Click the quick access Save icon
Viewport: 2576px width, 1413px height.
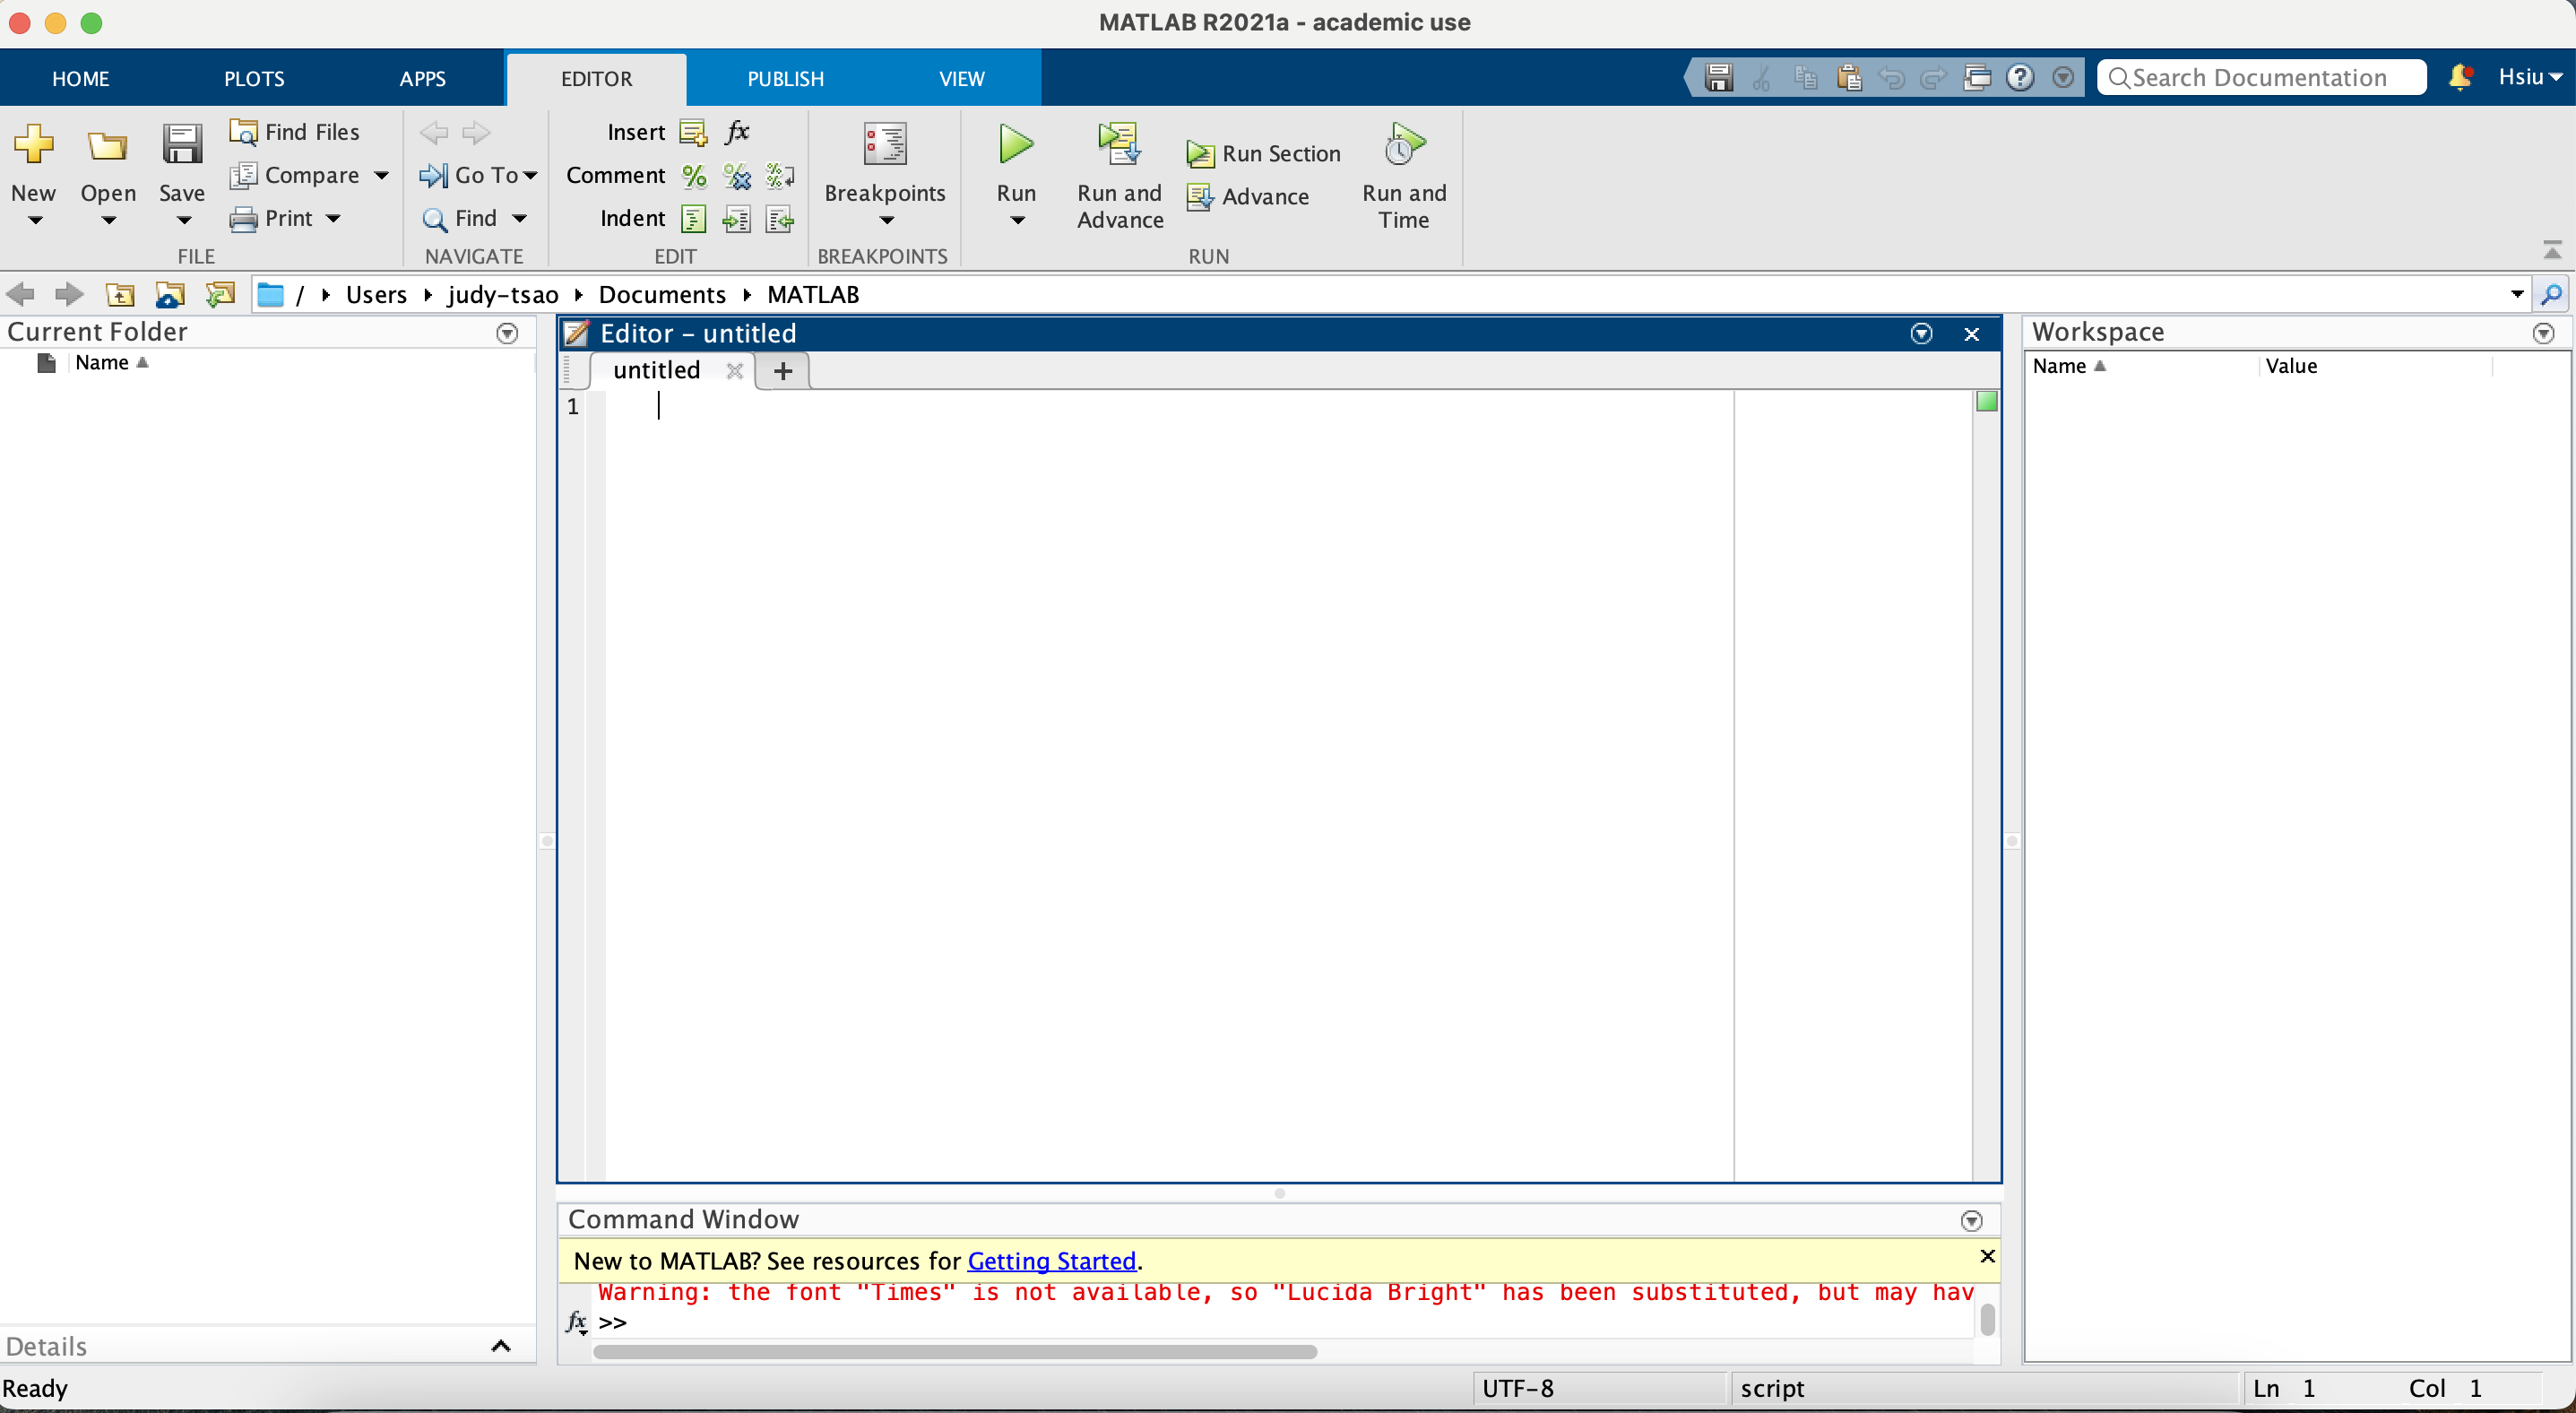coord(1718,78)
